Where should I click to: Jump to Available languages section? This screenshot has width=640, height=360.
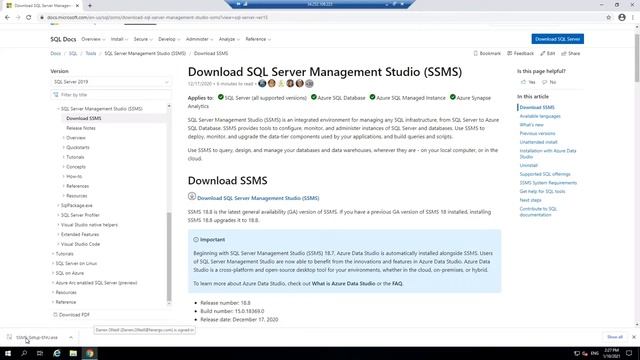click(x=540, y=116)
